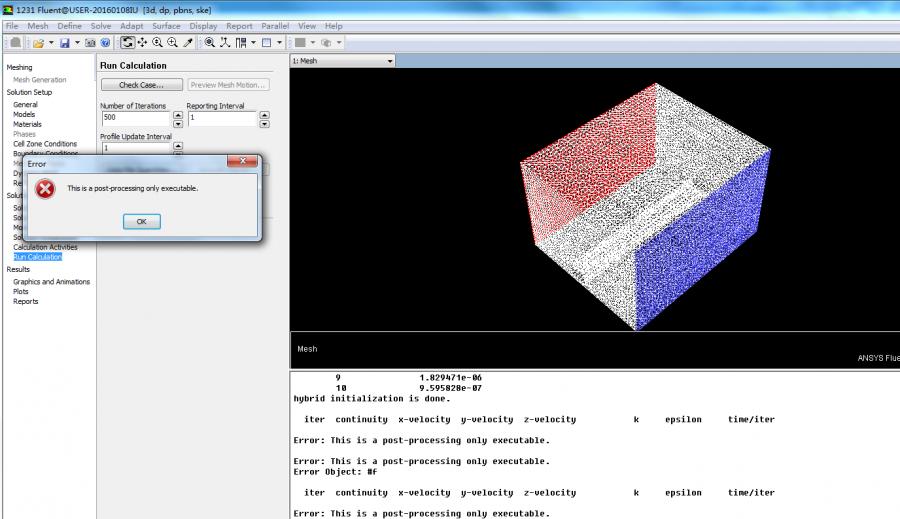This screenshot has width=900, height=519.
Task: Click the Profile Update Interval field
Action: 136,148
